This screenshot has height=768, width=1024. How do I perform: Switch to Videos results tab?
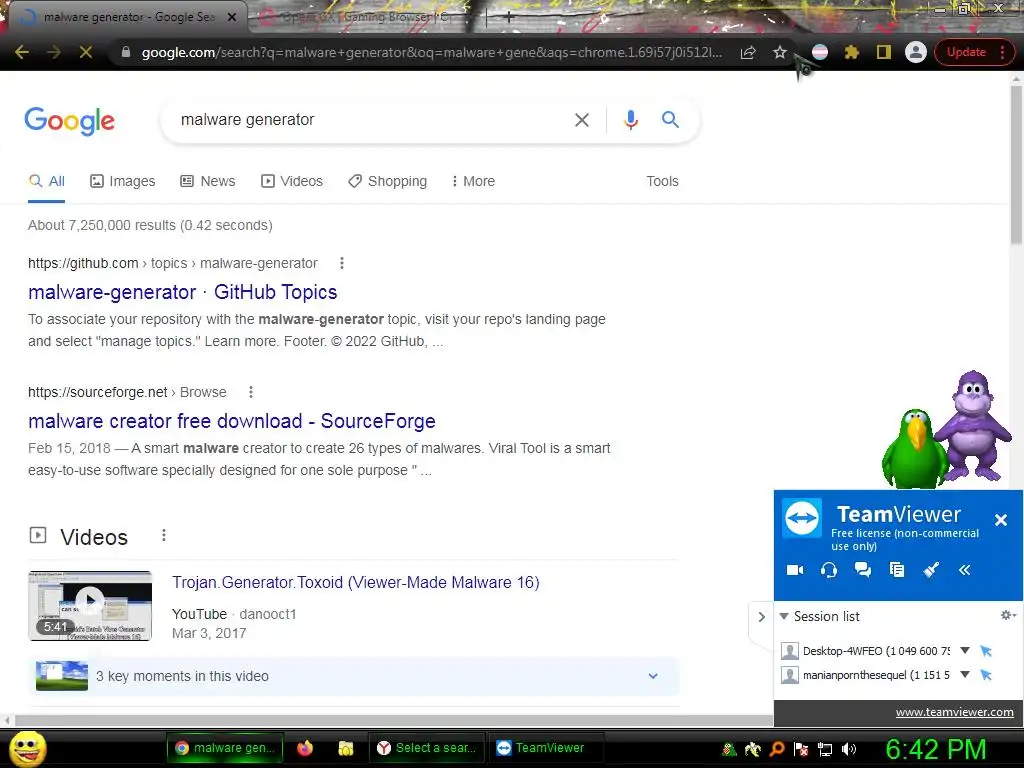292,181
